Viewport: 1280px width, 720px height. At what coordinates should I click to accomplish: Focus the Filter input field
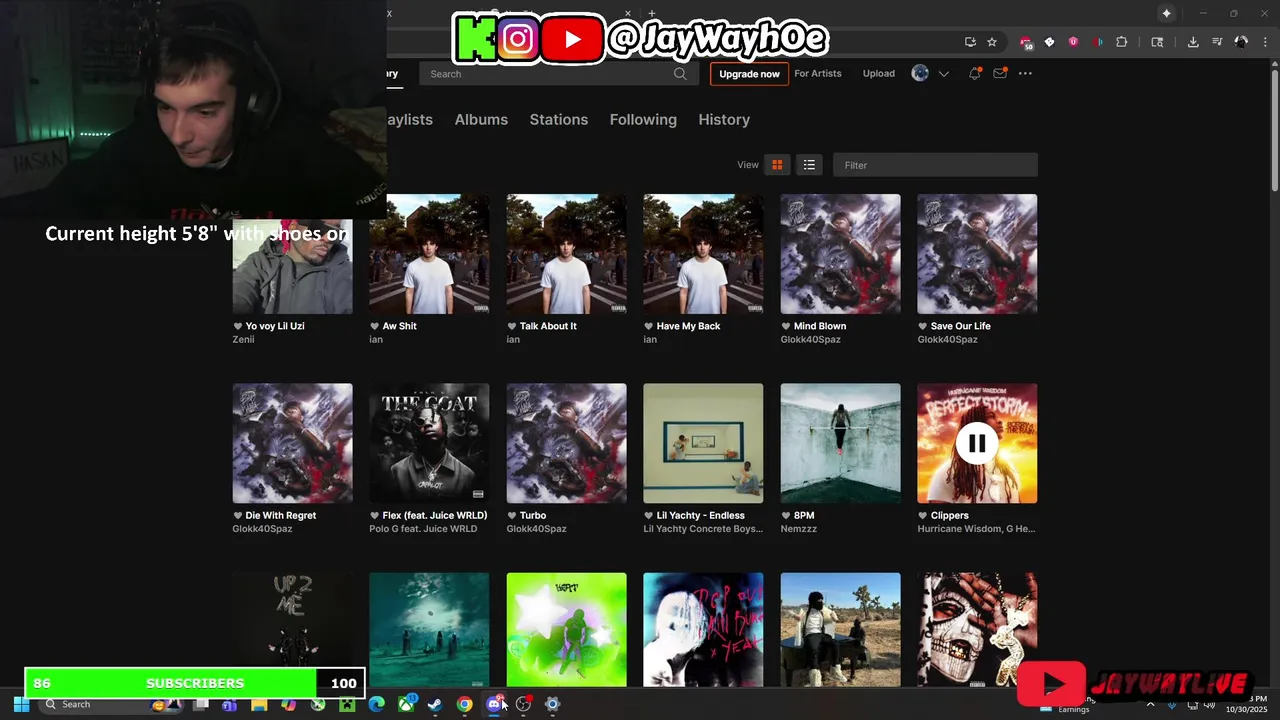pyautogui.click(x=935, y=165)
